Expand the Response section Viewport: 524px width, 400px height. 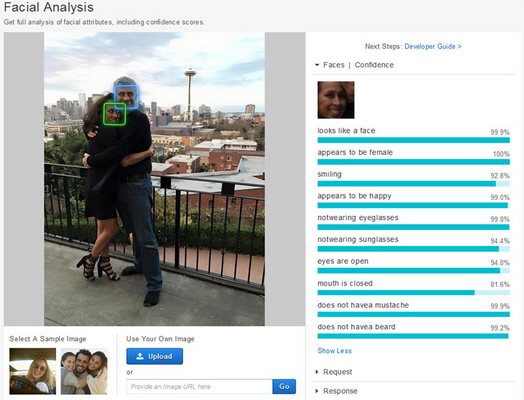pos(337,391)
